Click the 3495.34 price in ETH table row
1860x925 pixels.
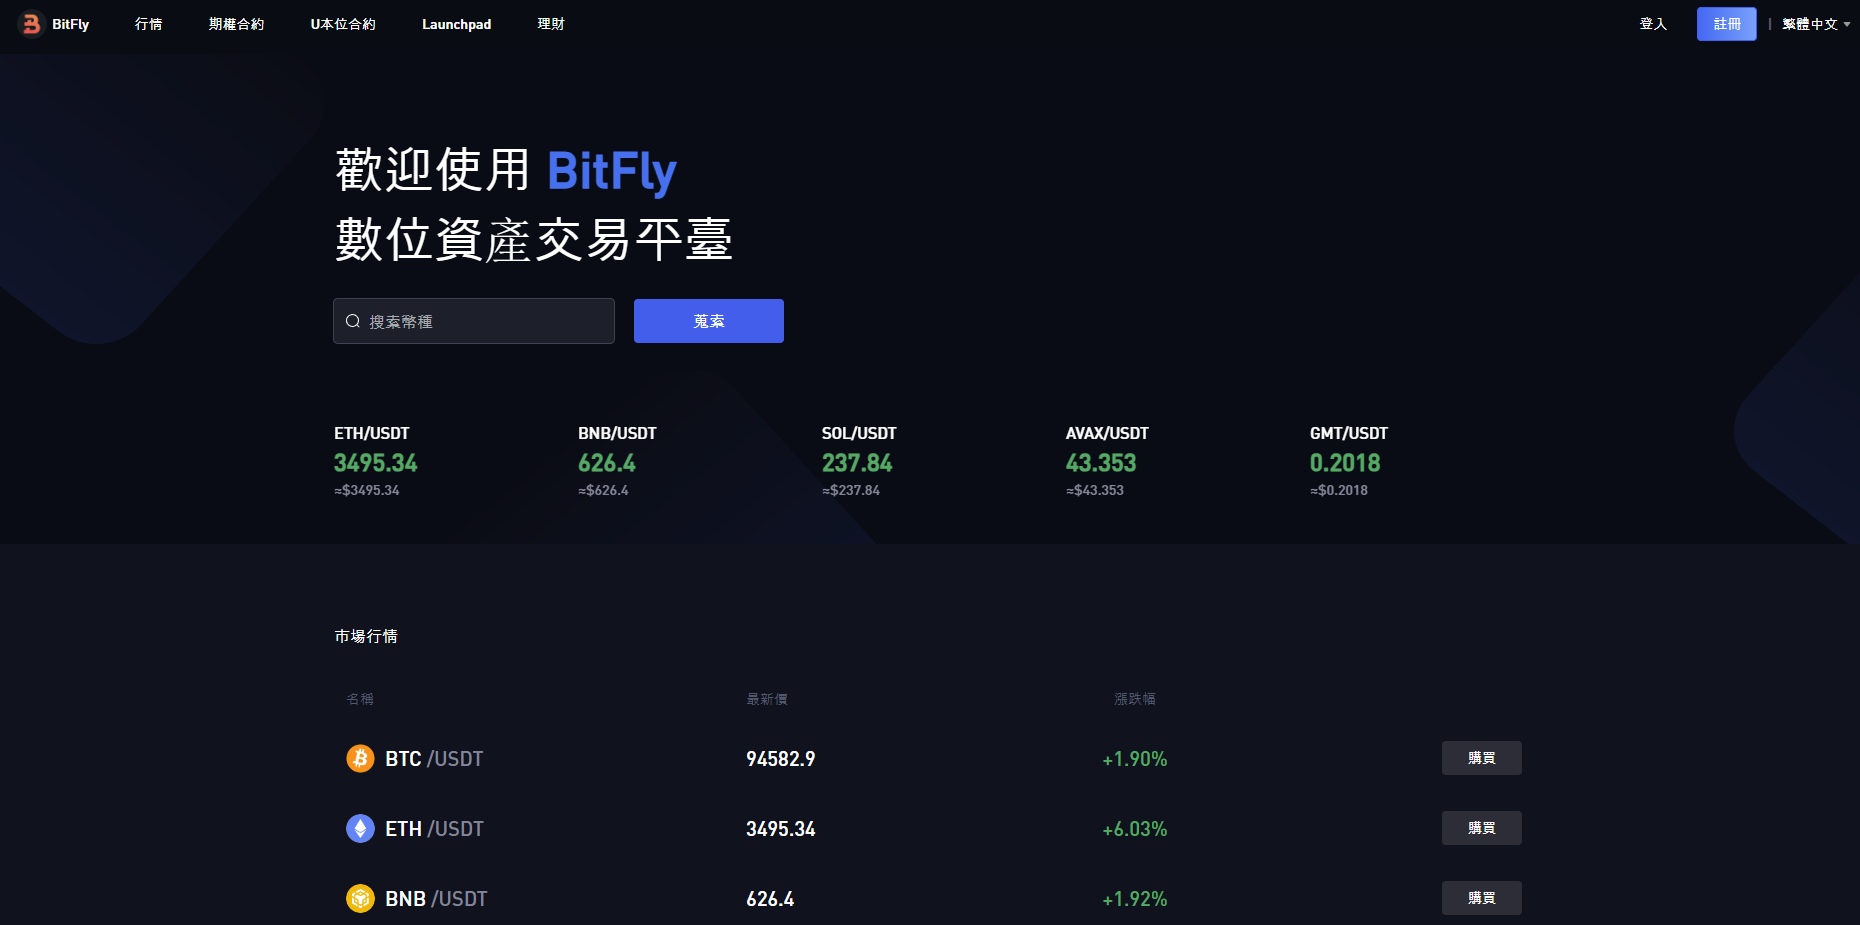tap(780, 829)
